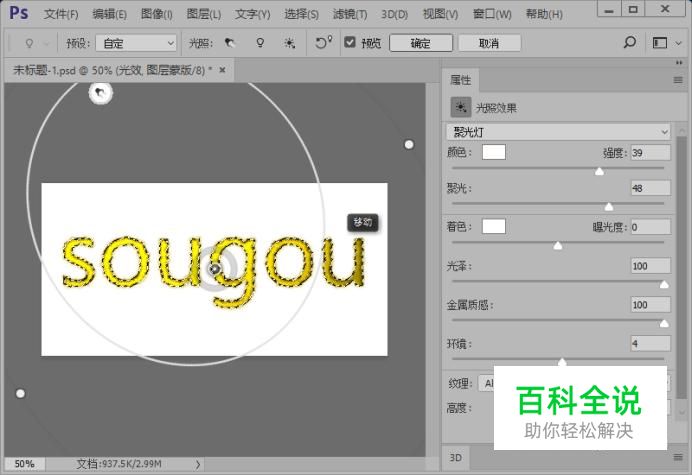
Task: Open the 编辑(E) menu
Action: click(x=109, y=14)
